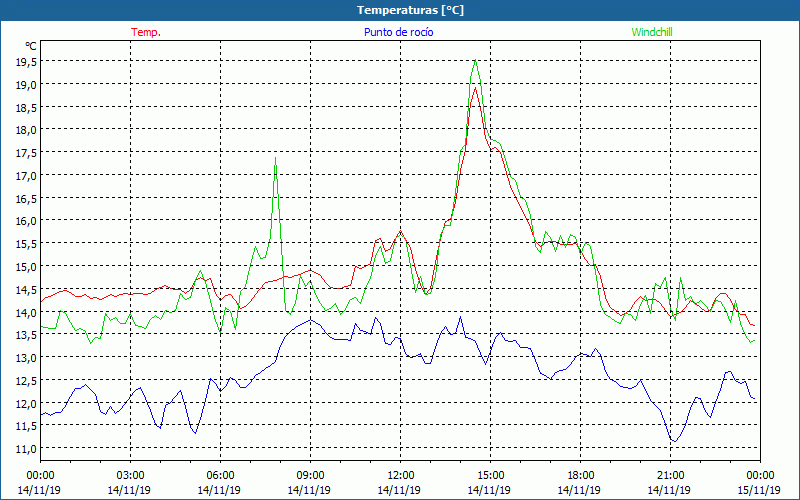Click the 15/11/19 date label on the x-axis
Viewport: 800px width, 500px height.
point(760,490)
